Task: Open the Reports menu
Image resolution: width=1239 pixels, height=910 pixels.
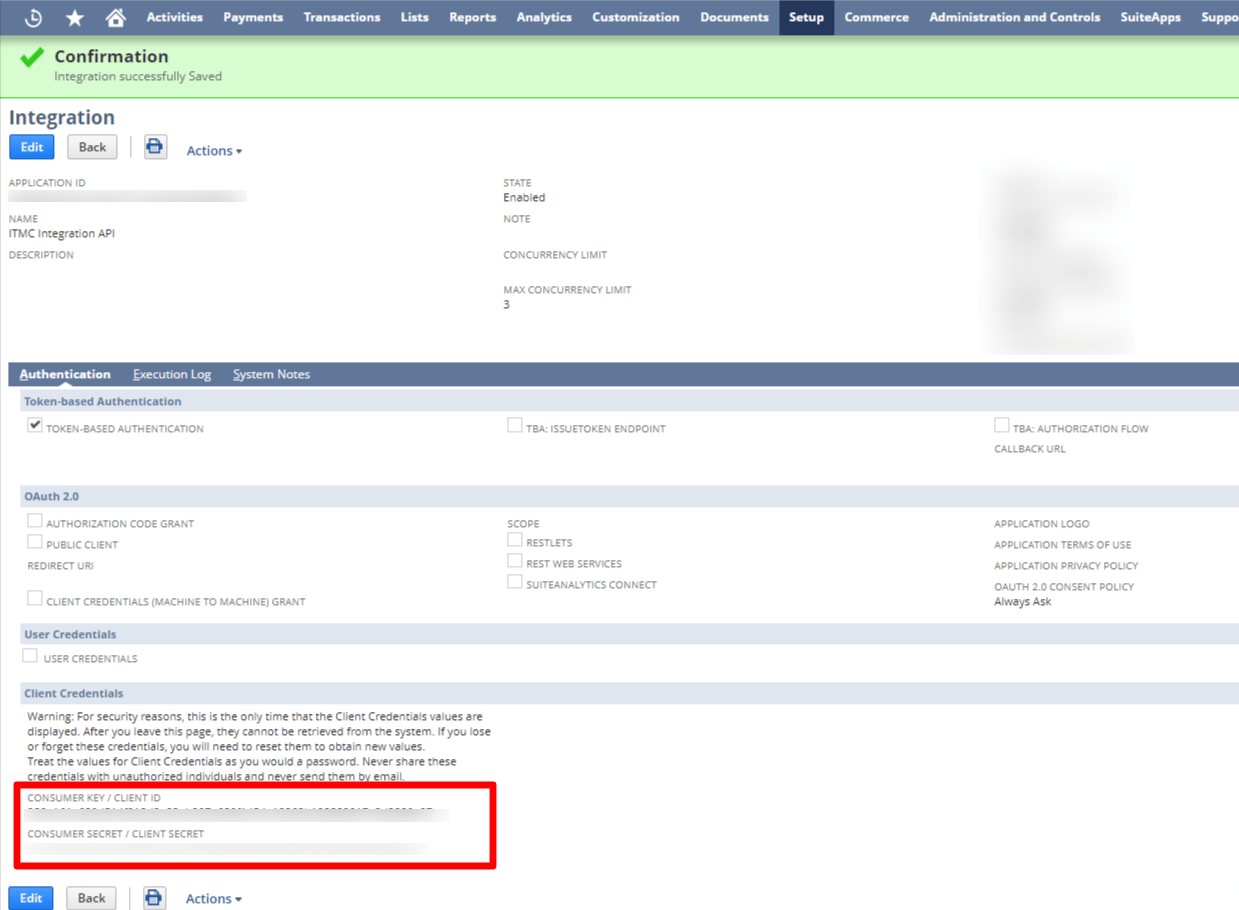Action: pos(472,17)
